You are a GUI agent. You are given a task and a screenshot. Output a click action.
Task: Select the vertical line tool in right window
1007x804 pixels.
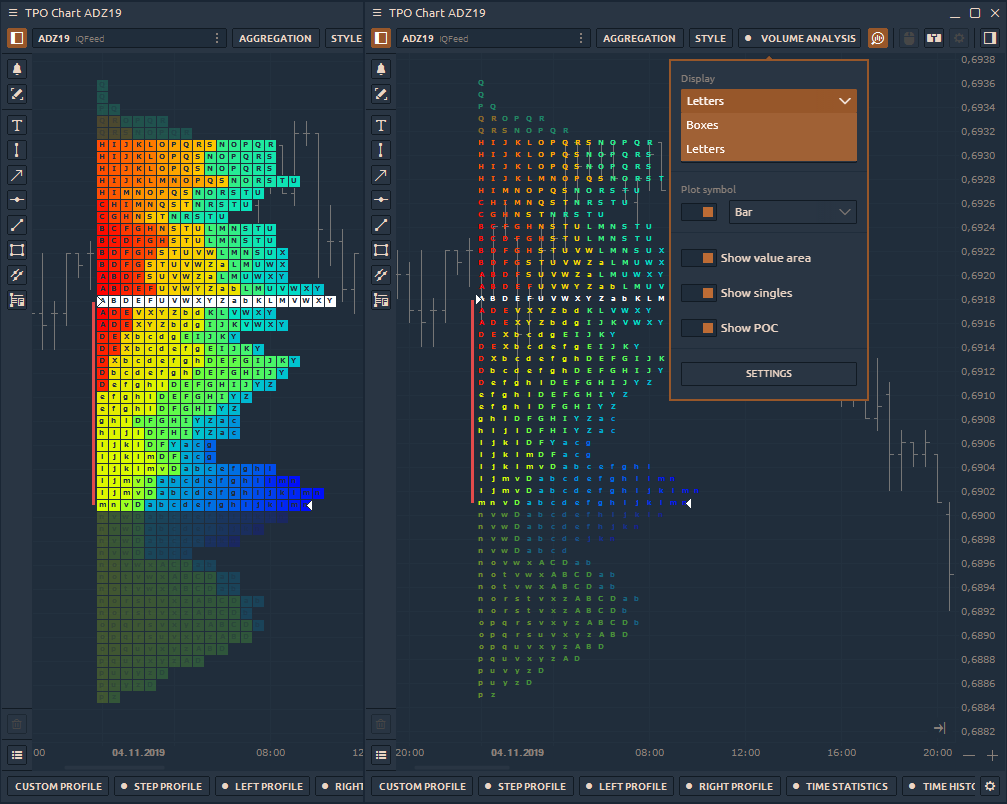tap(381, 150)
